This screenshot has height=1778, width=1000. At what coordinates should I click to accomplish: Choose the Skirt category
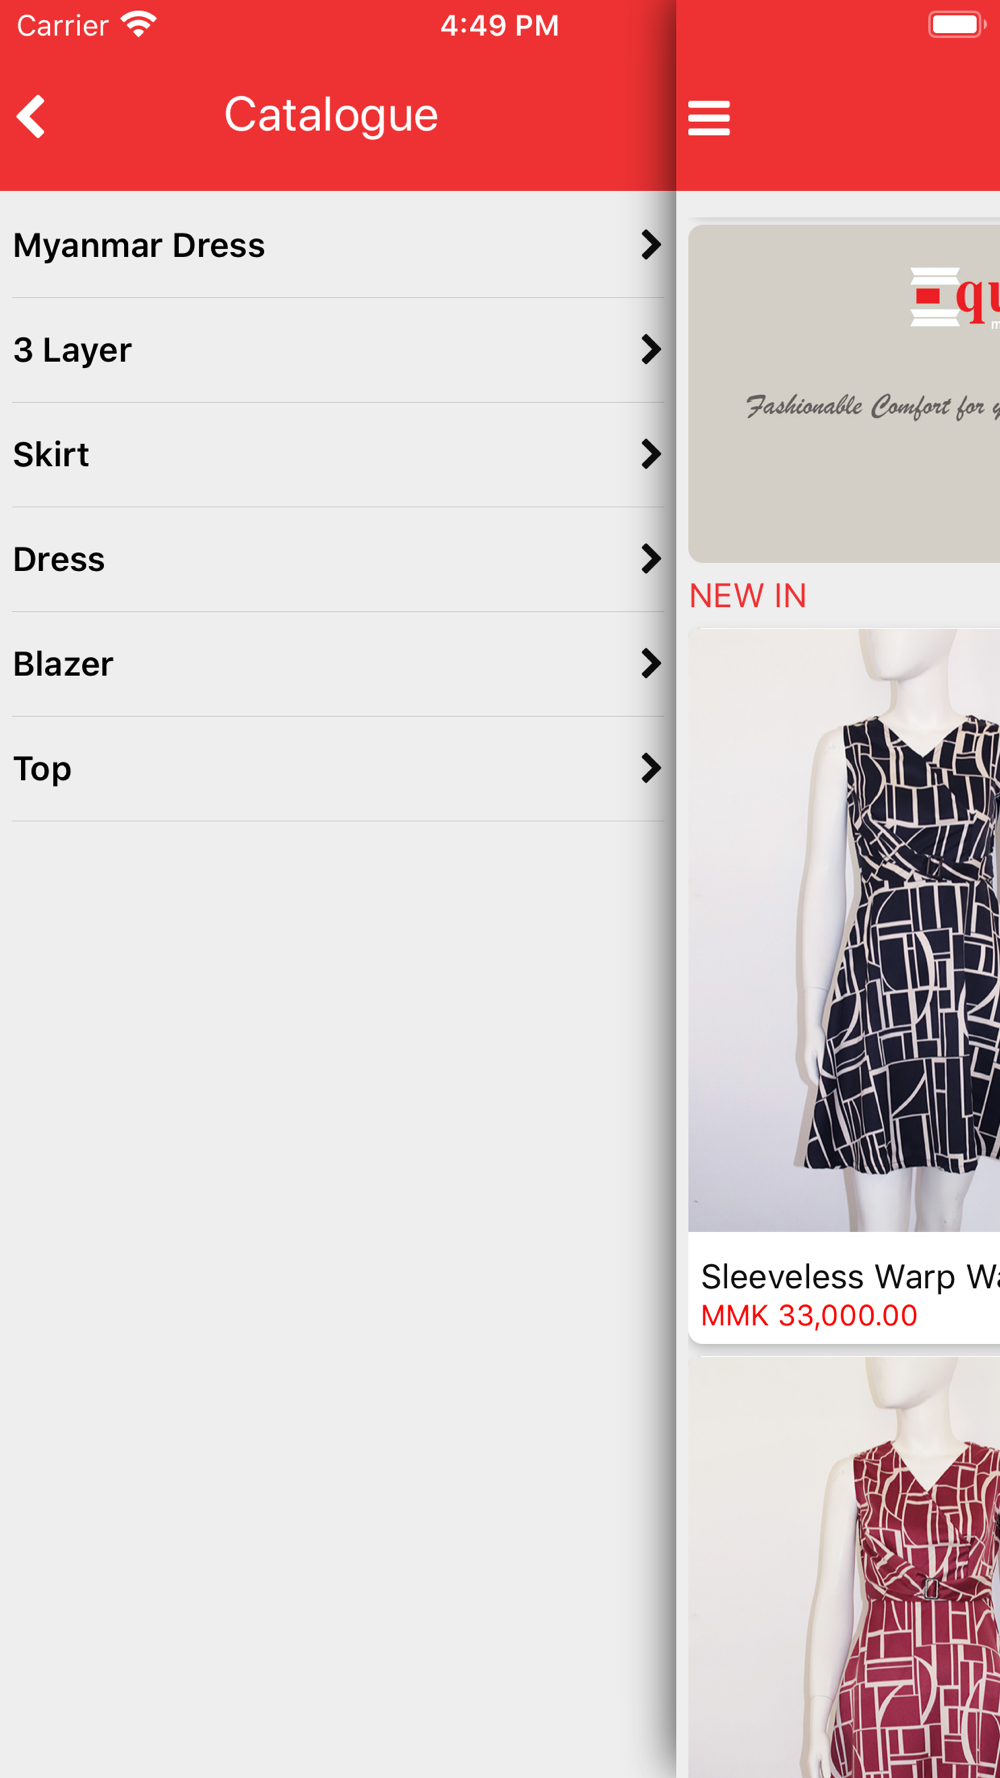click(x=338, y=455)
